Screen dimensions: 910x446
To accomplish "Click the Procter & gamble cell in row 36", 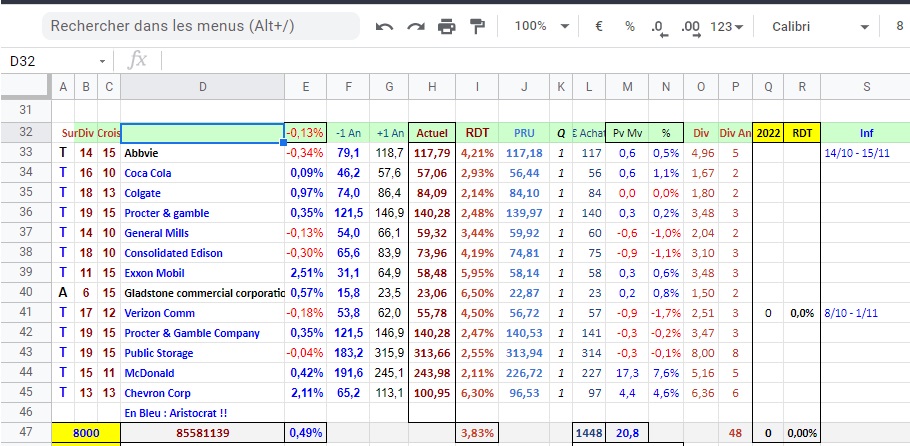I will pyautogui.click(x=203, y=213).
